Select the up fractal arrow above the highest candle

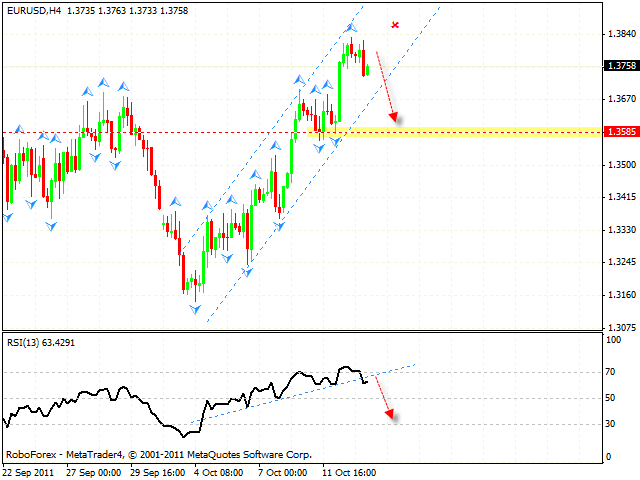(351, 26)
